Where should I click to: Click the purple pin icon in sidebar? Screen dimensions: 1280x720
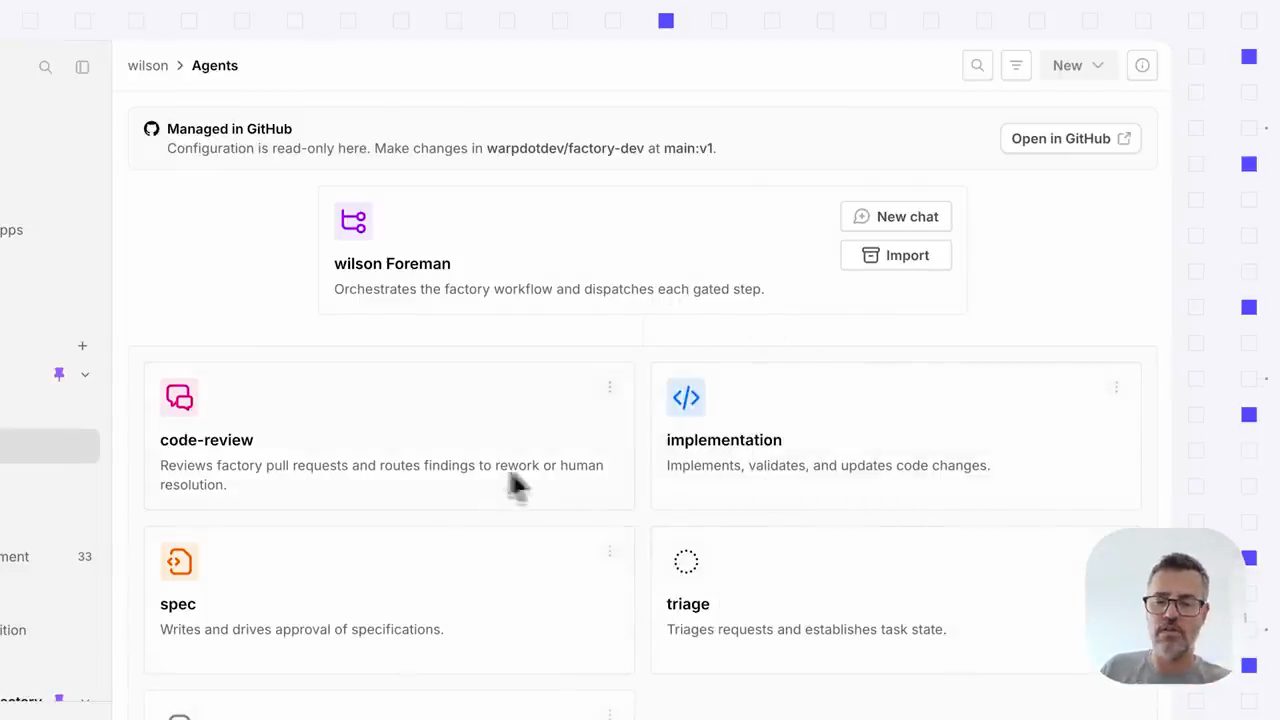click(59, 374)
